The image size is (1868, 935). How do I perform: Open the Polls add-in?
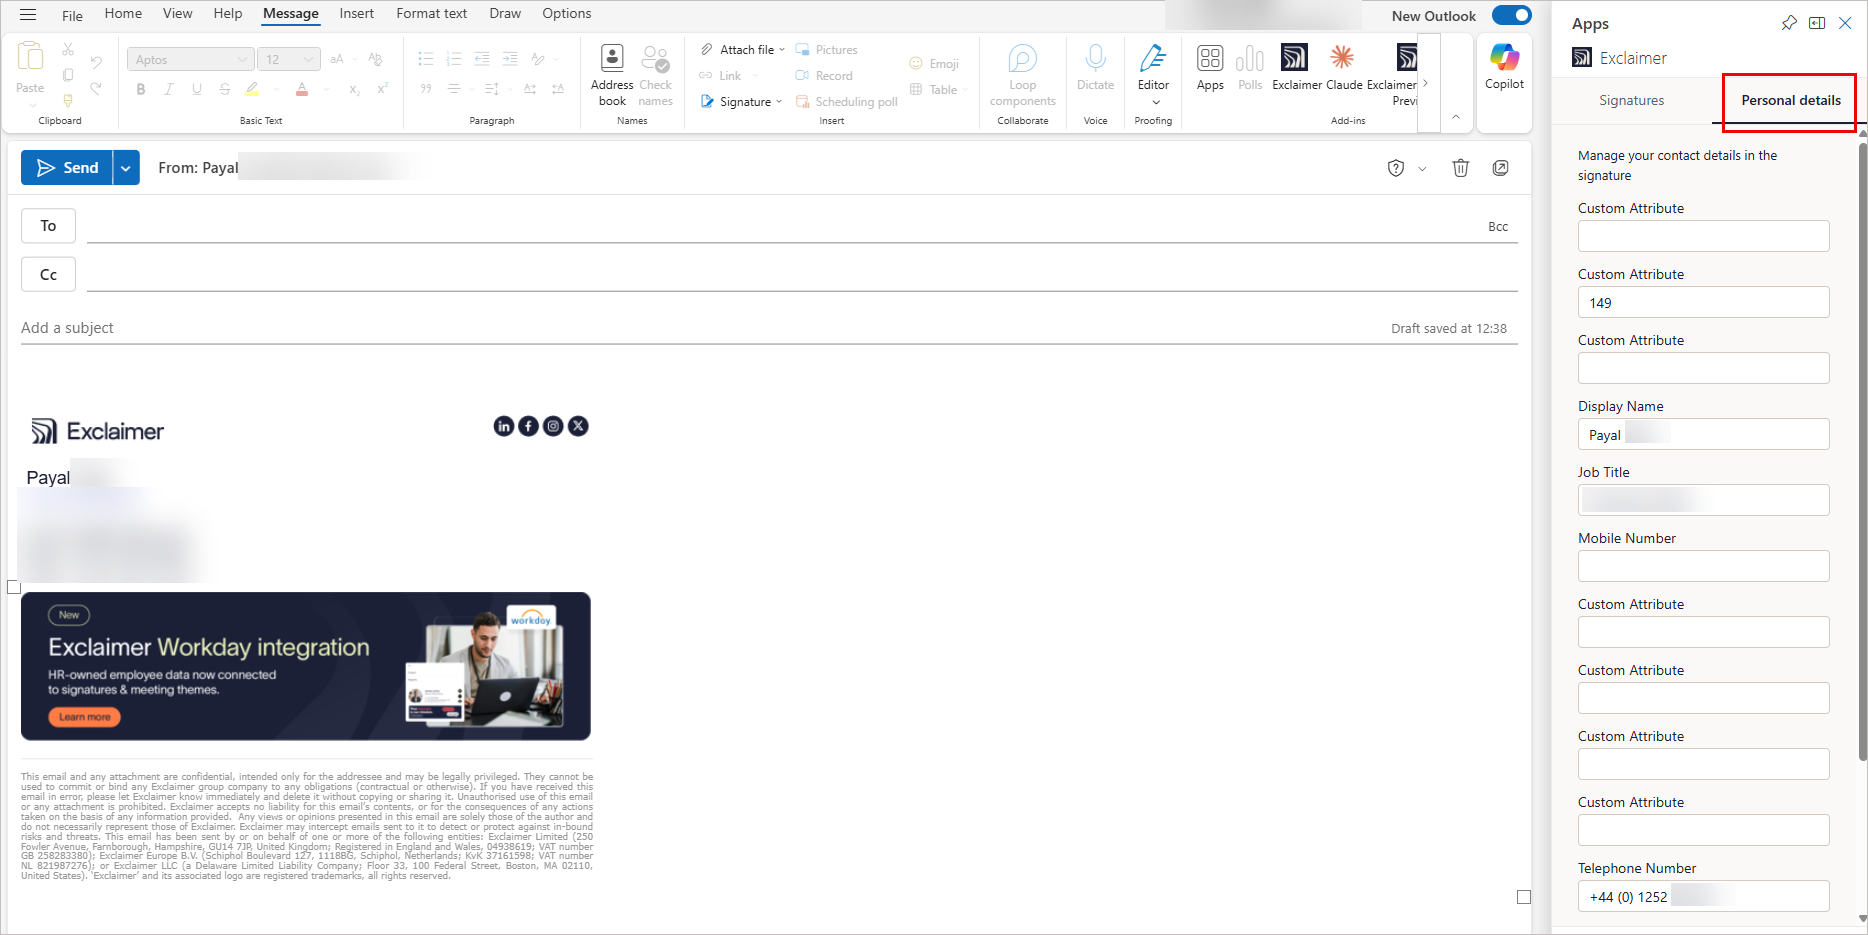coord(1250,68)
